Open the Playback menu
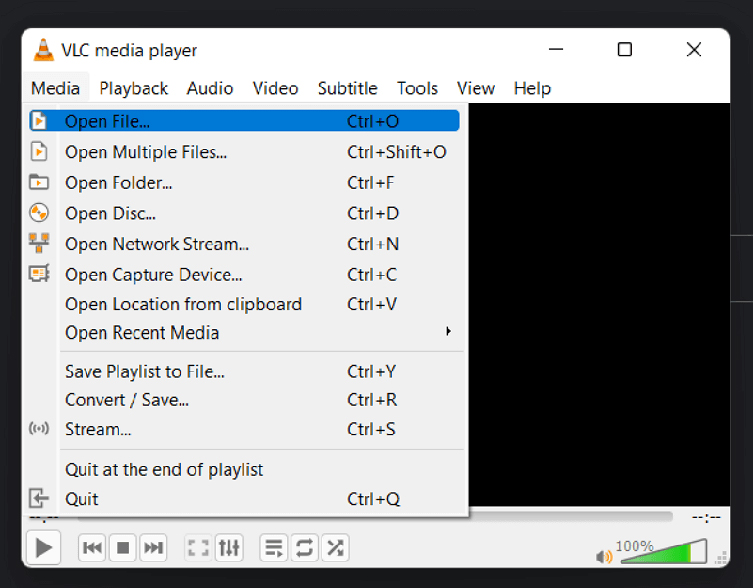The height and width of the screenshot is (588, 753). 134,88
